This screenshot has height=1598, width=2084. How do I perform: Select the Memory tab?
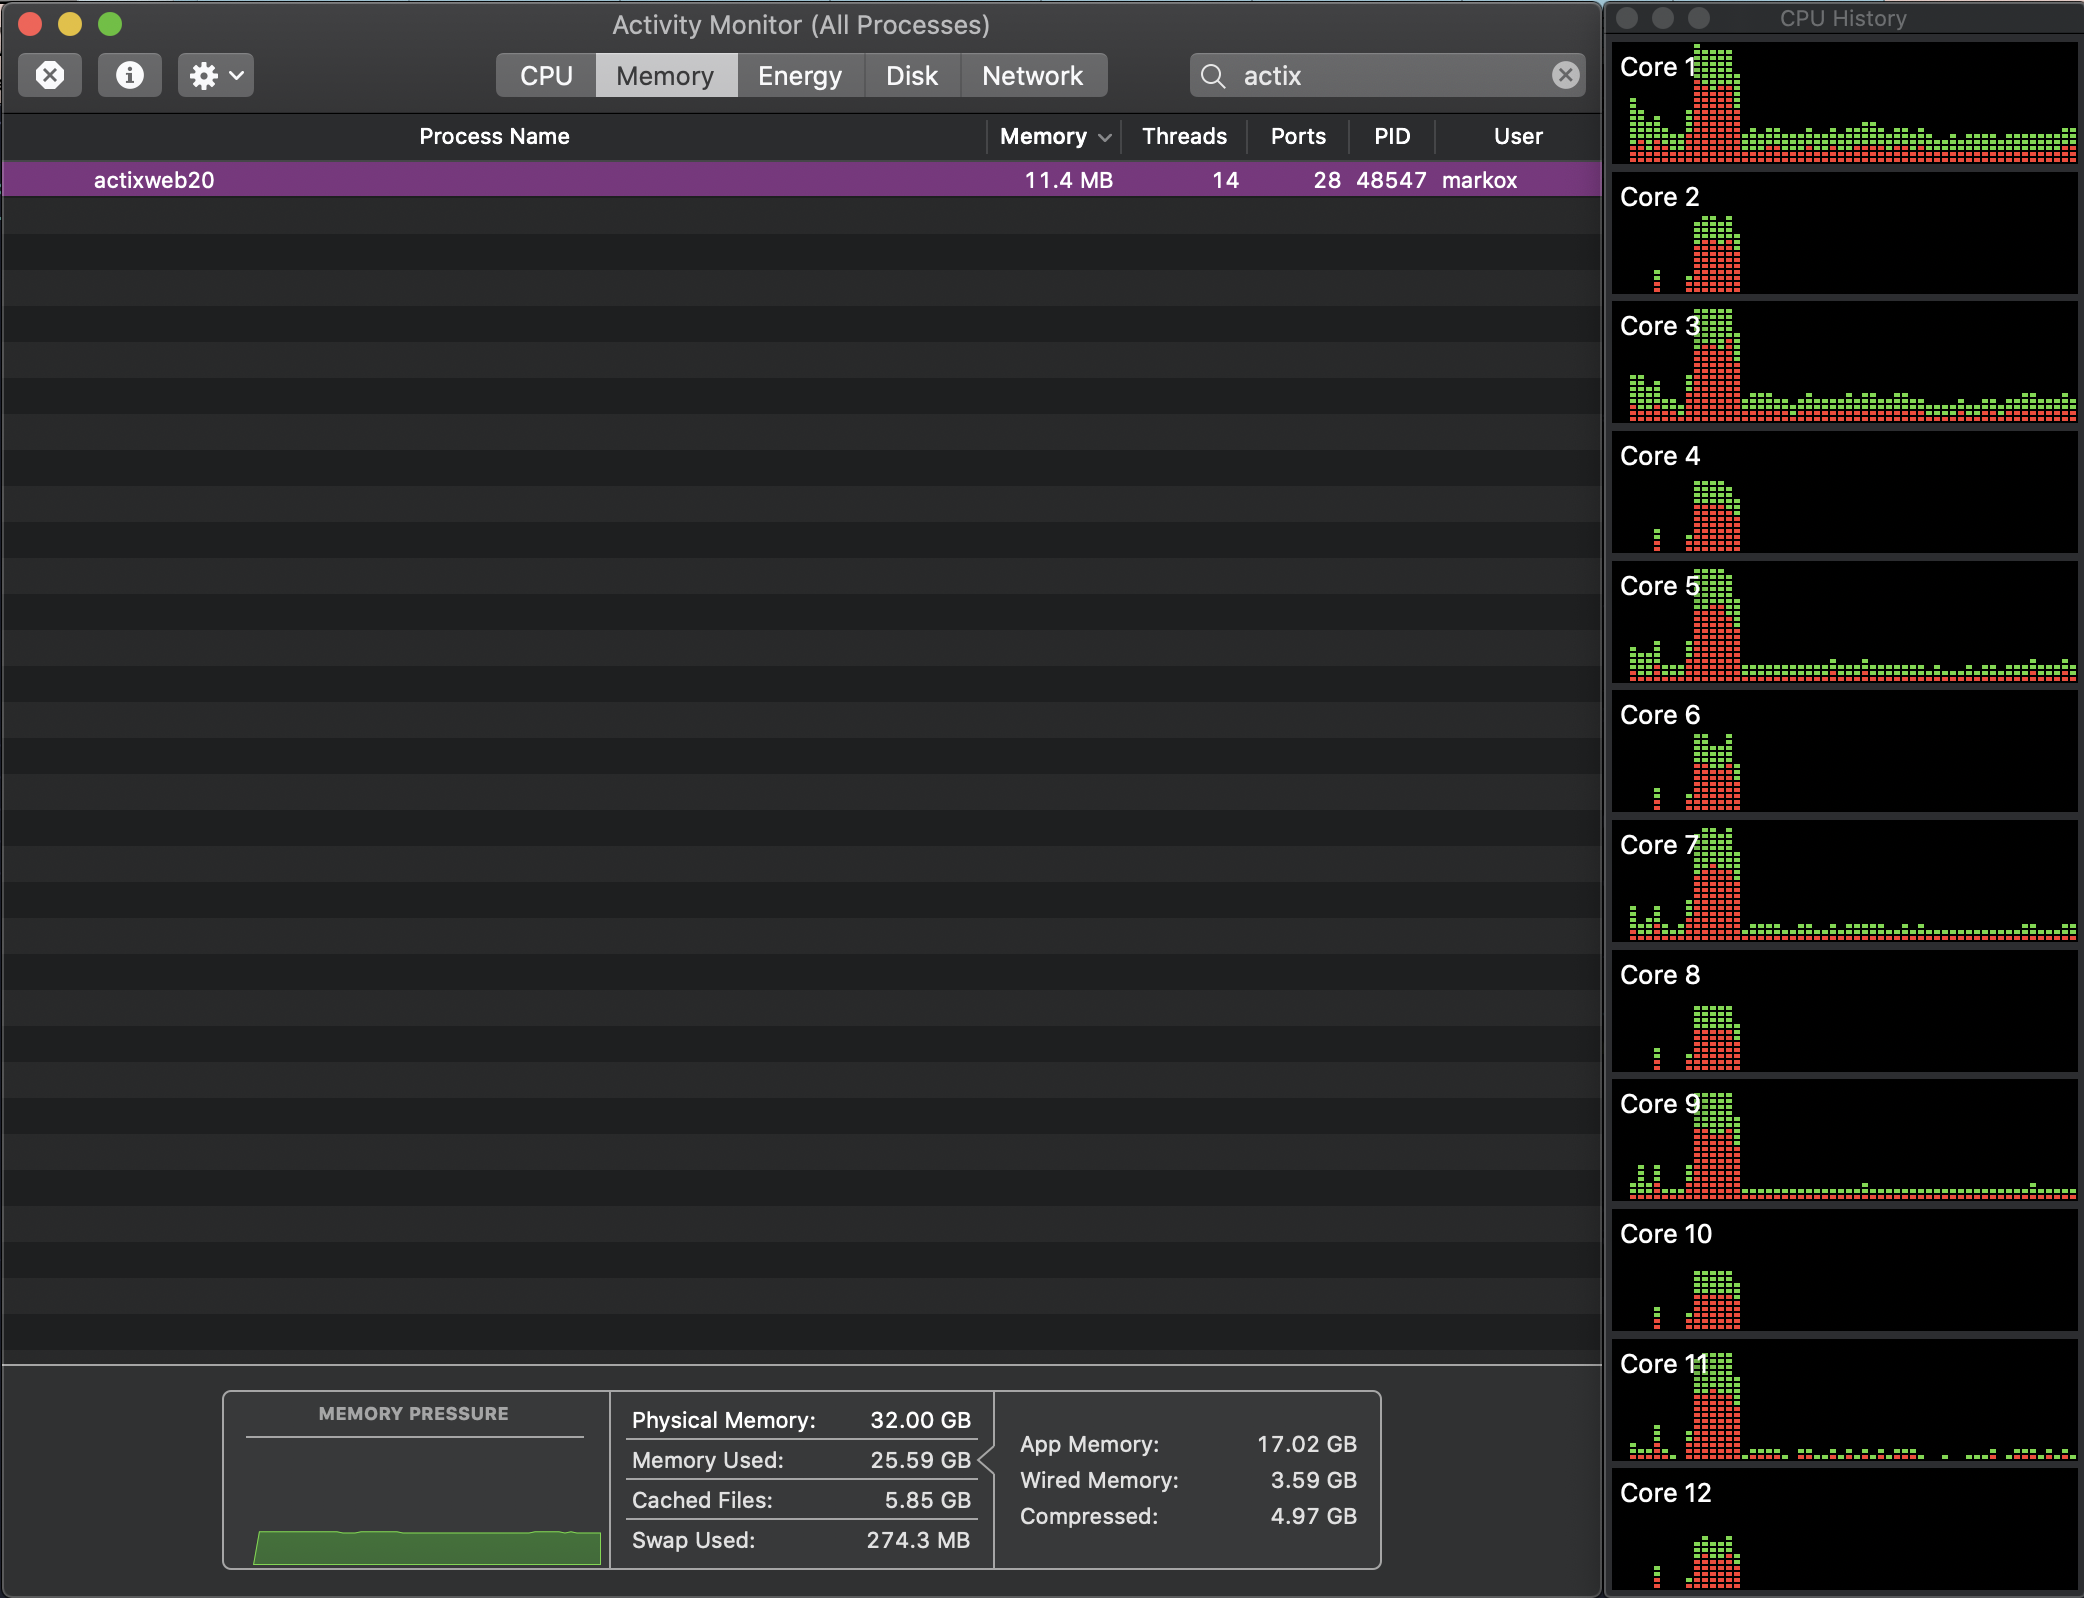point(666,75)
